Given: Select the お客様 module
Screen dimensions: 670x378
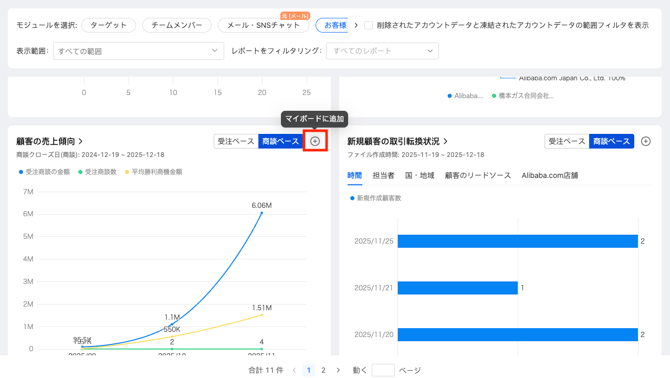Looking at the screenshot, I should 332,25.
